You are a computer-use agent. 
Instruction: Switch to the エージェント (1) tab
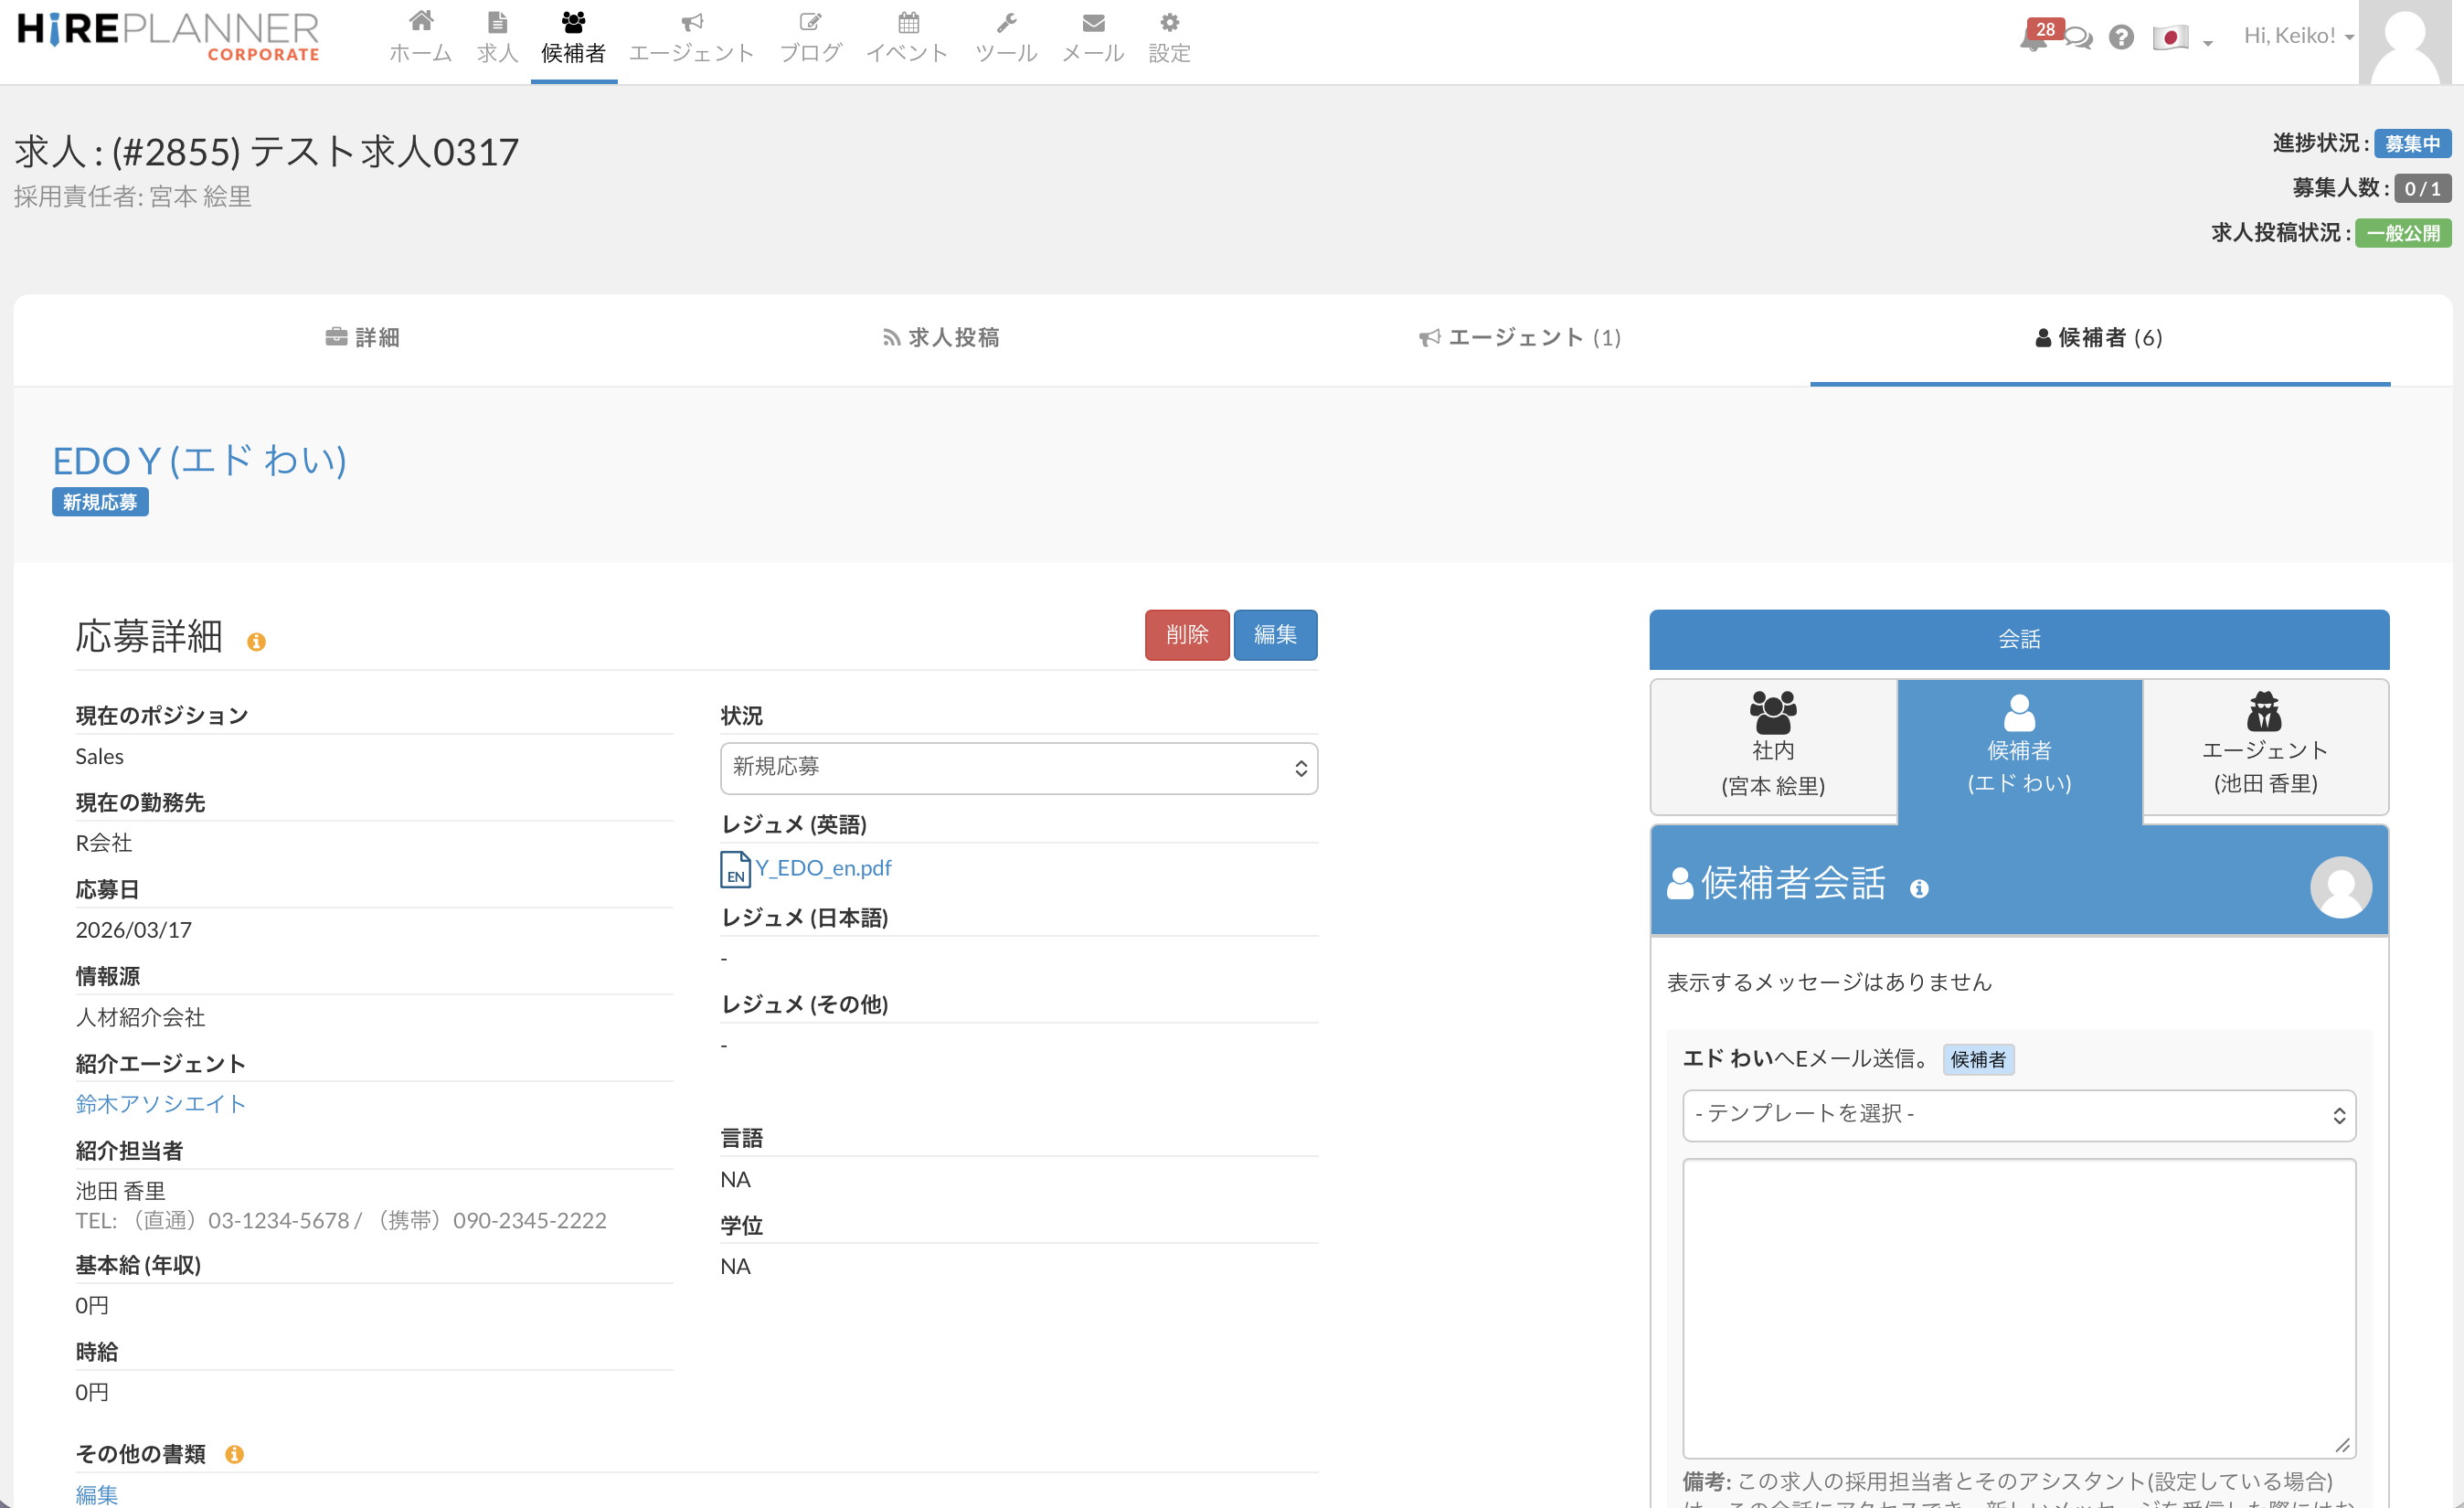click(x=1519, y=338)
